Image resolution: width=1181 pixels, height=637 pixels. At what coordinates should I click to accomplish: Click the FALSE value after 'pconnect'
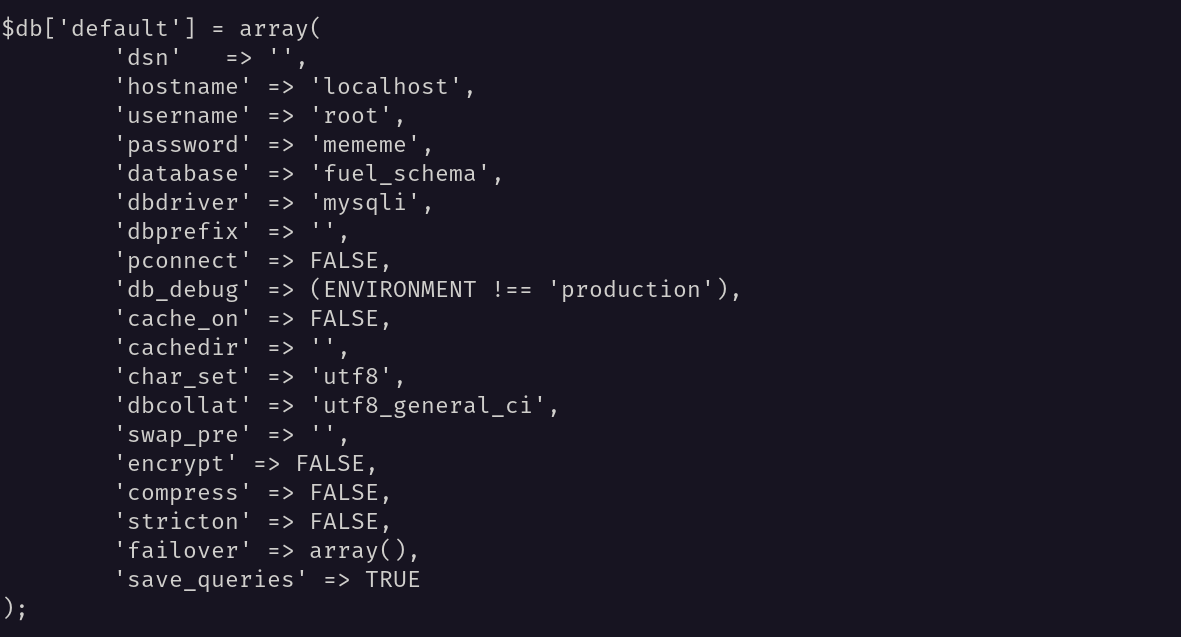pos(344,261)
